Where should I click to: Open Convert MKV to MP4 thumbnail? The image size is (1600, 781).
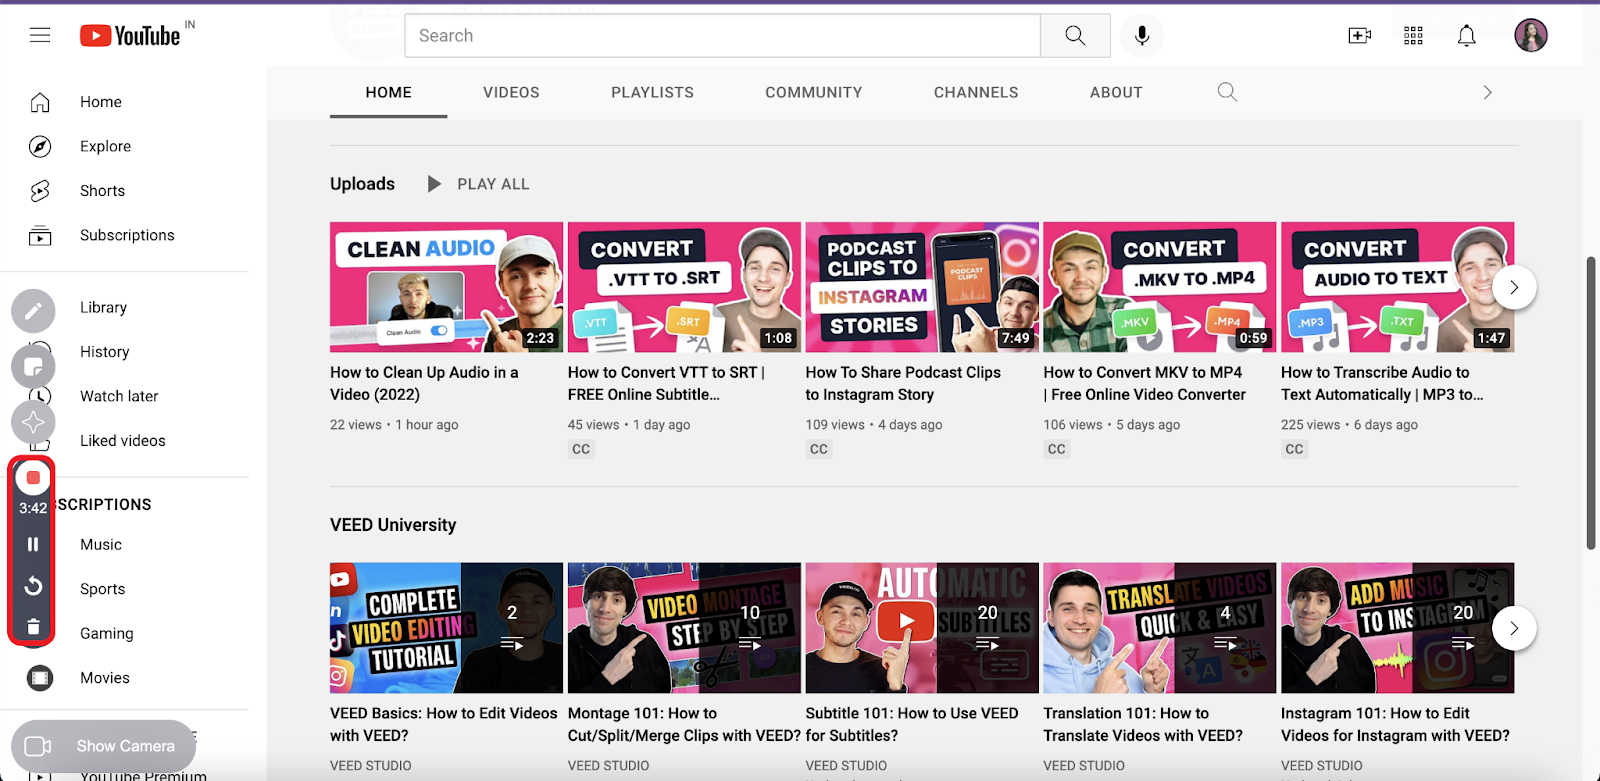tap(1160, 287)
